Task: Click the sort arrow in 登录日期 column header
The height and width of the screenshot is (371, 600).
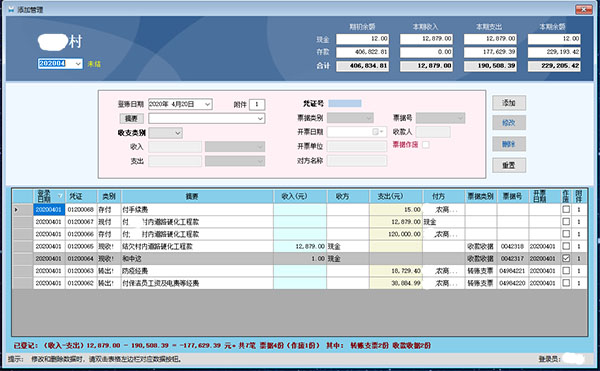Action: click(60, 196)
